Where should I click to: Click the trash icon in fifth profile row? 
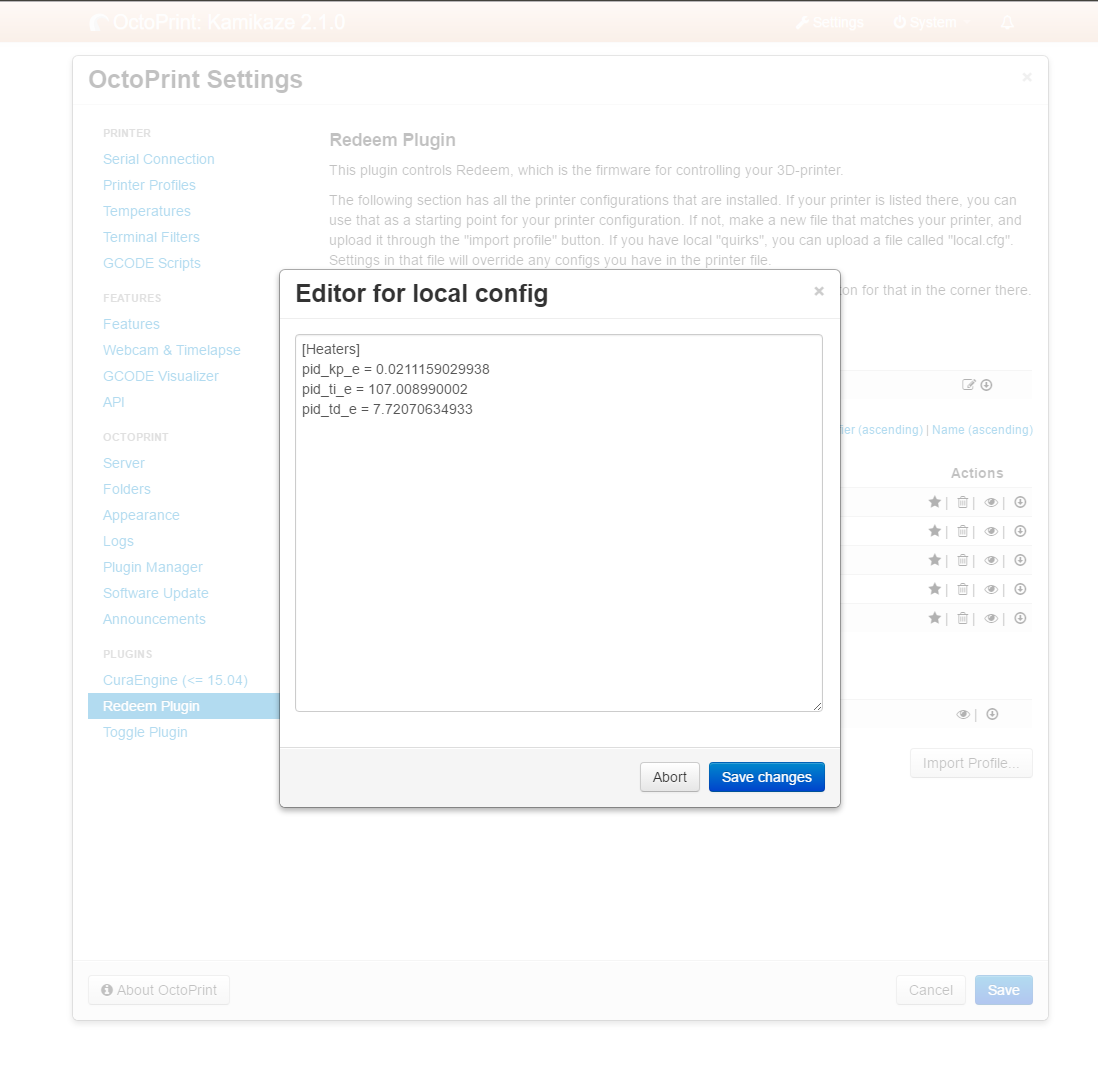coord(962,618)
